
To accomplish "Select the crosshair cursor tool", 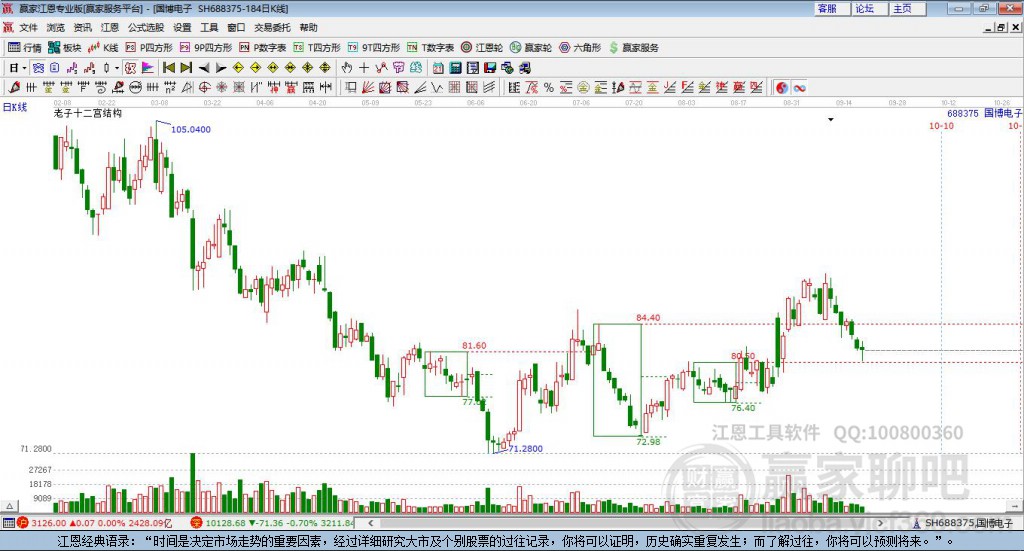I will click(x=364, y=68).
